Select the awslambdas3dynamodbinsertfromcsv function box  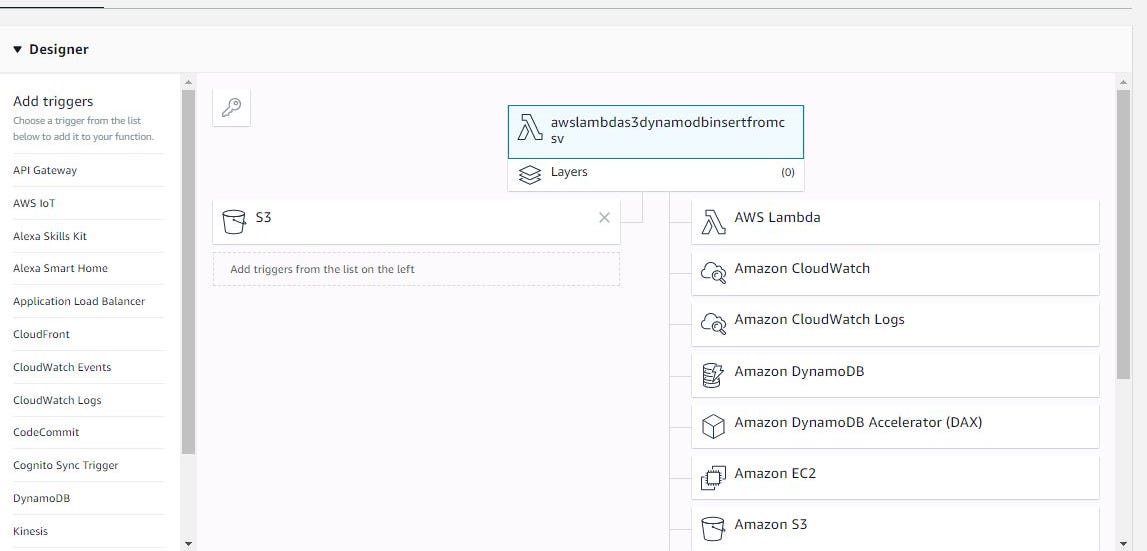tap(655, 132)
